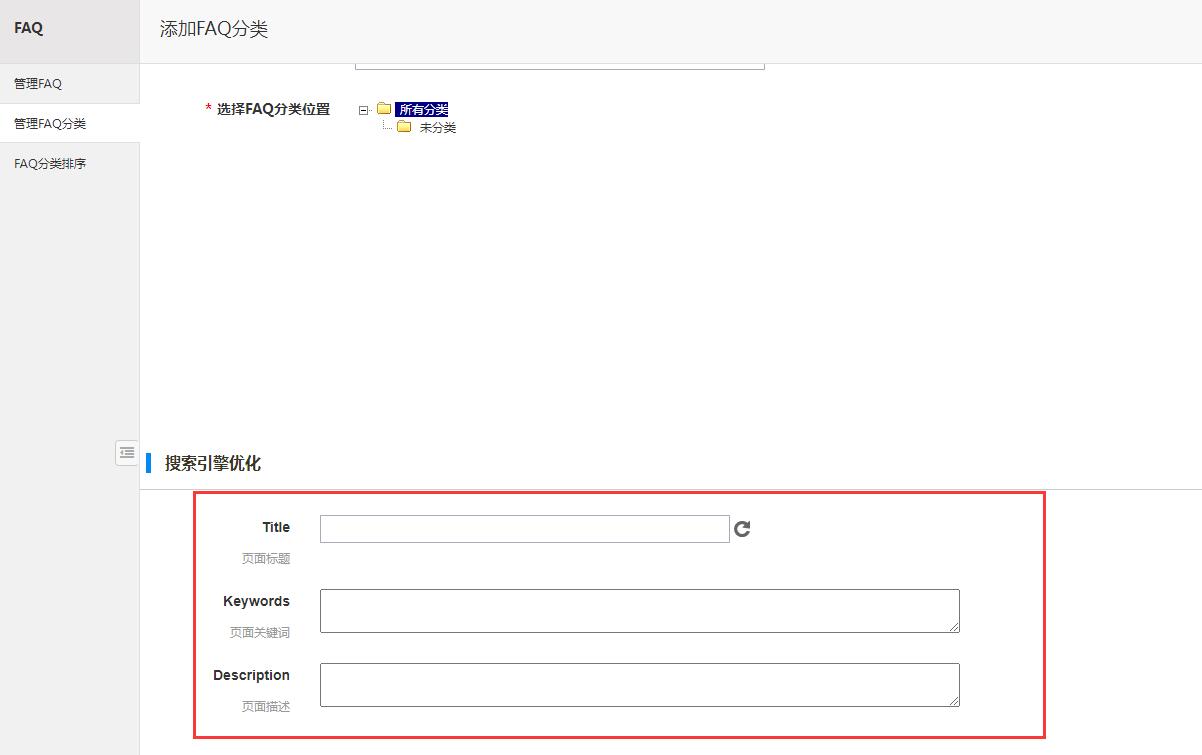The height and width of the screenshot is (755, 1202).
Task: Select the 所有分类 category label
Action: click(422, 110)
